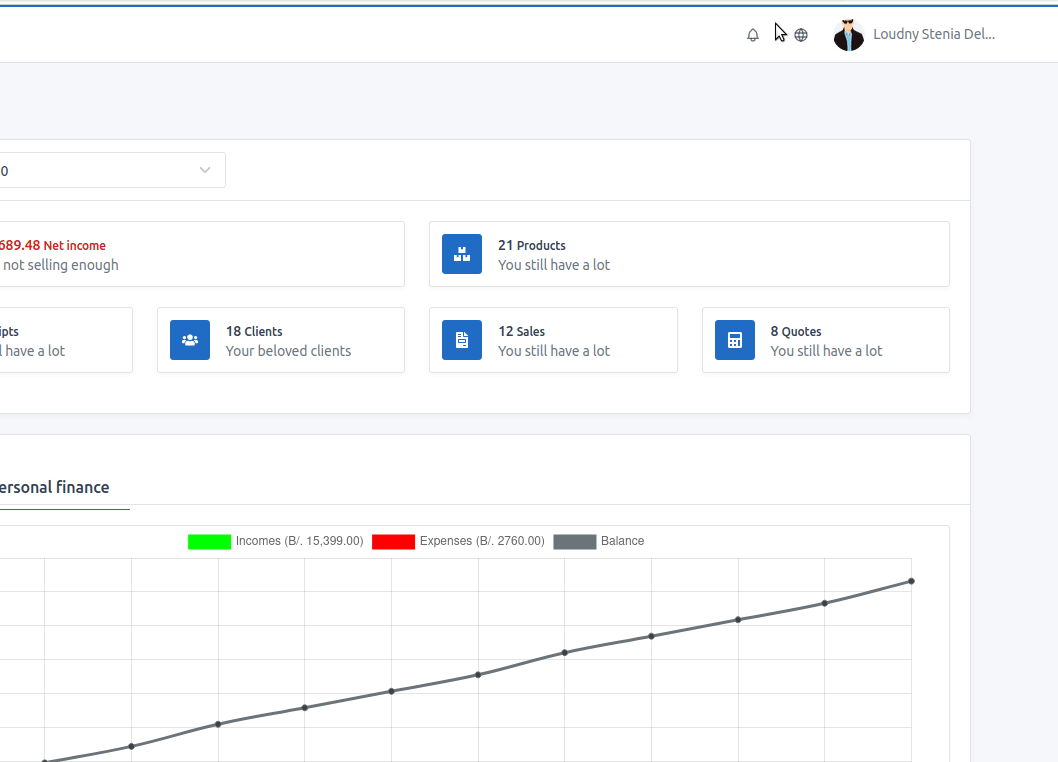Open the Loudny Stenia Del... user menu

pyautogui.click(x=933, y=35)
